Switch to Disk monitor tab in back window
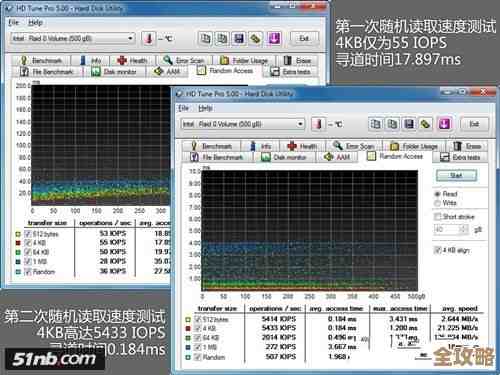This screenshot has height=375, width=500. 114,72
